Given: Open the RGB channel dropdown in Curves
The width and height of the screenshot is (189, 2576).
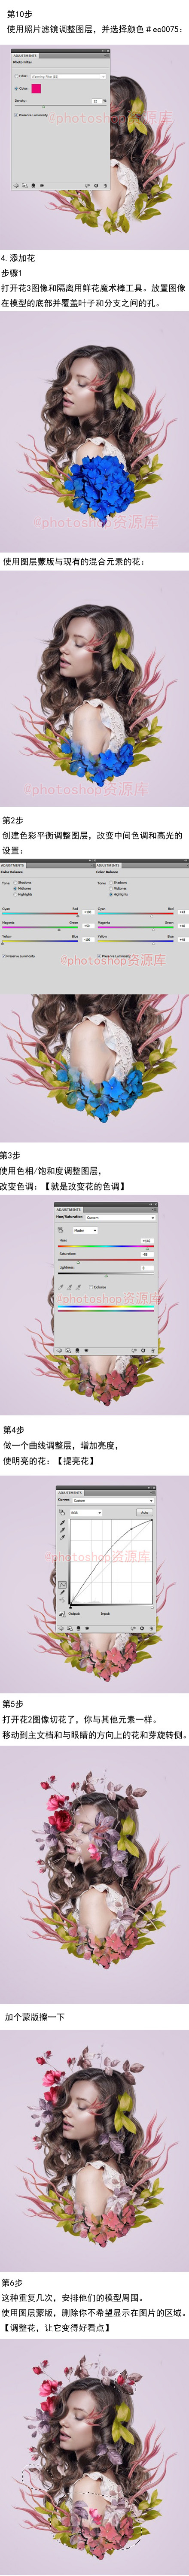Looking at the screenshot, I should (x=86, y=1512).
